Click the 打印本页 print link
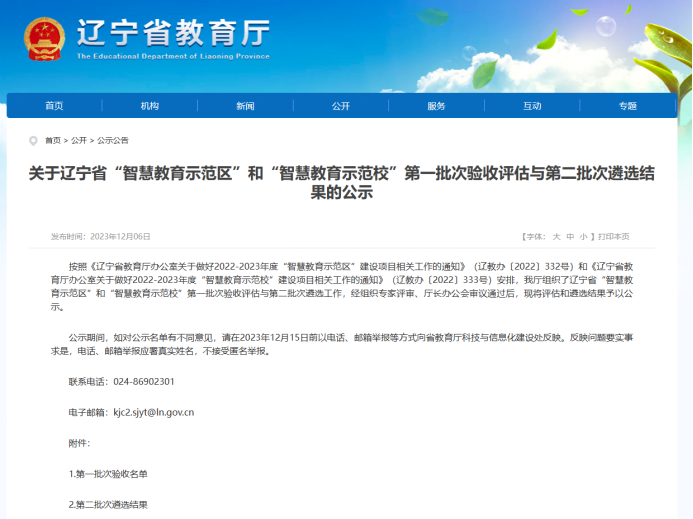Screen dimensions: 693x519 click(614, 237)
